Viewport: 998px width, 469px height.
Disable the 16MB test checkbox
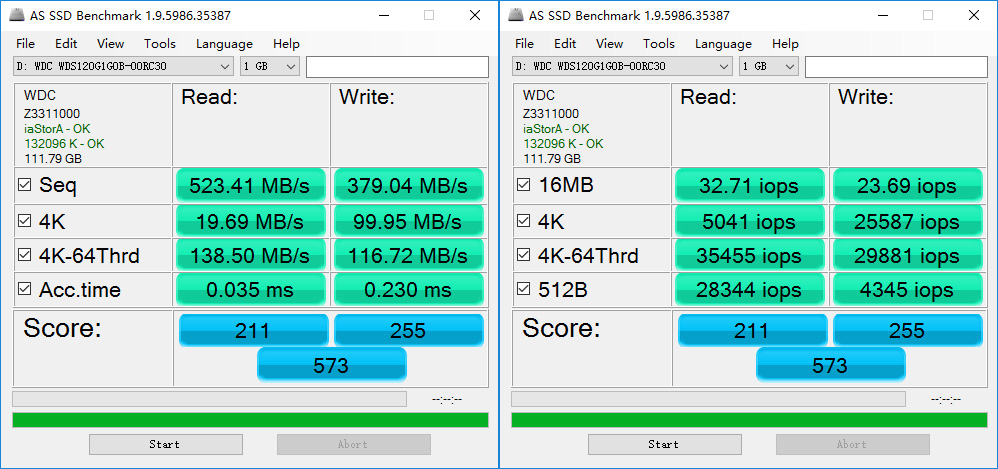pyautogui.click(x=523, y=185)
